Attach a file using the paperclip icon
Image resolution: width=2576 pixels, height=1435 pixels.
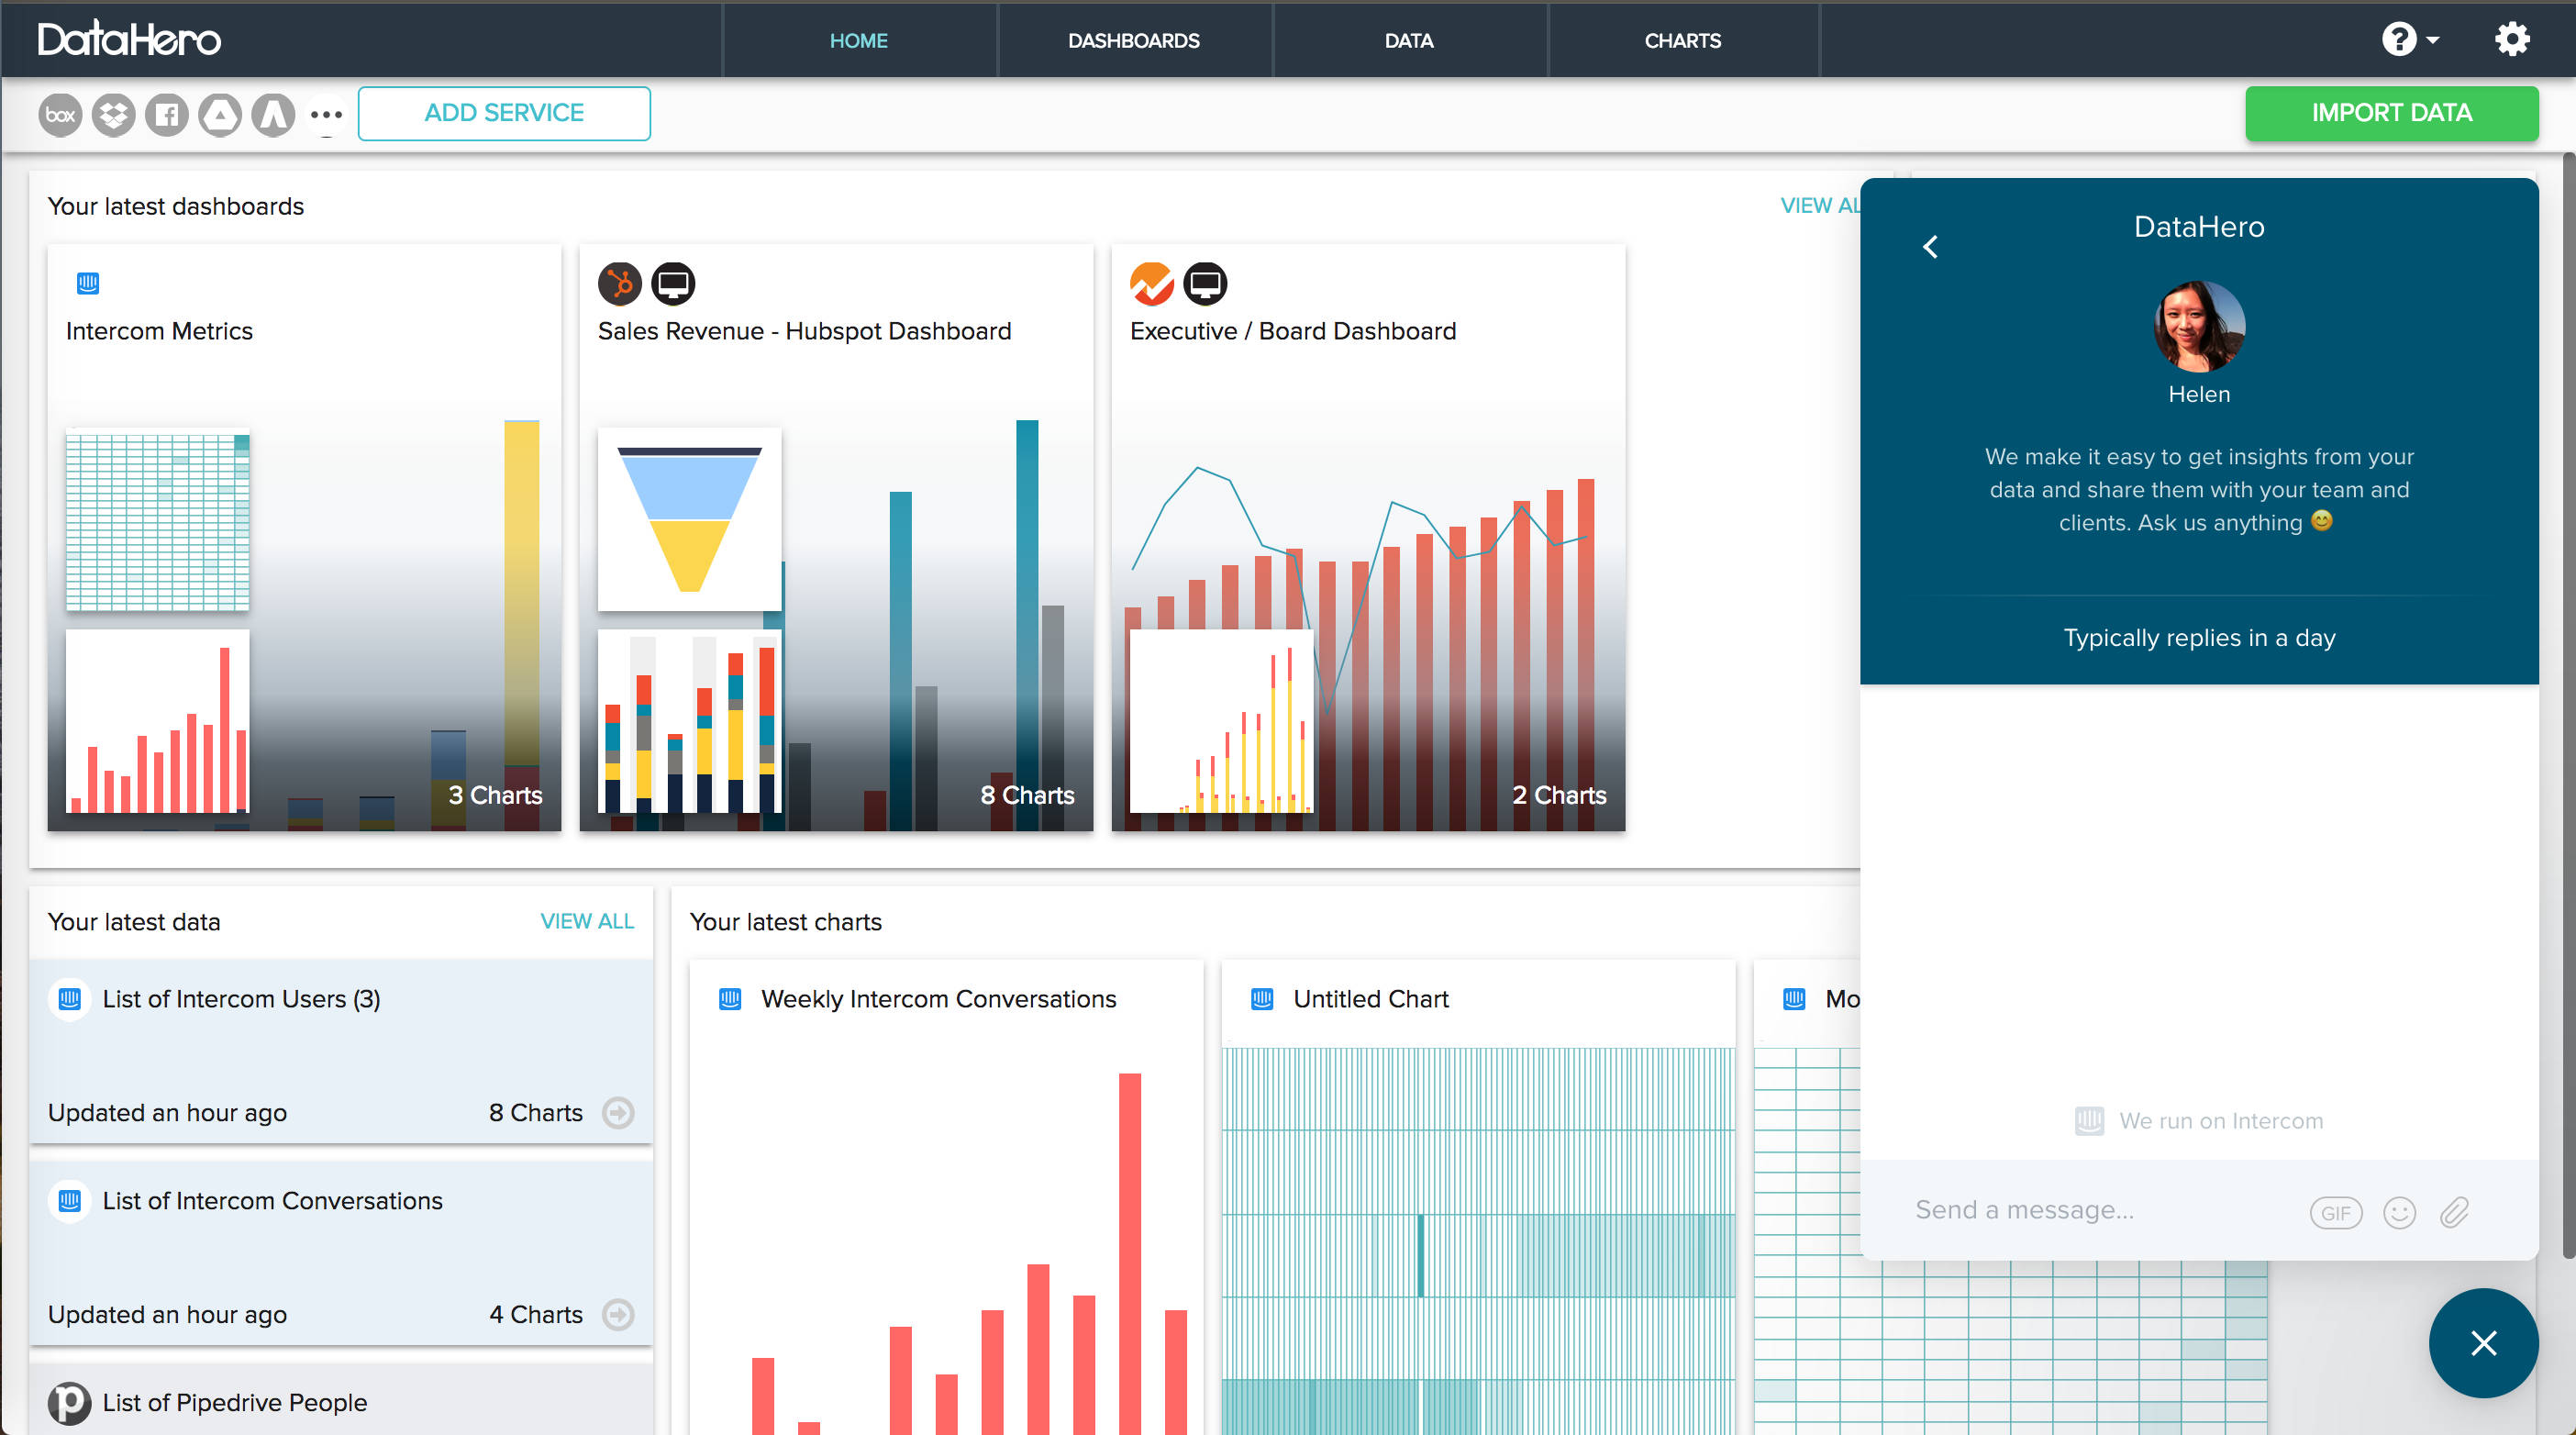click(2455, 1211)
